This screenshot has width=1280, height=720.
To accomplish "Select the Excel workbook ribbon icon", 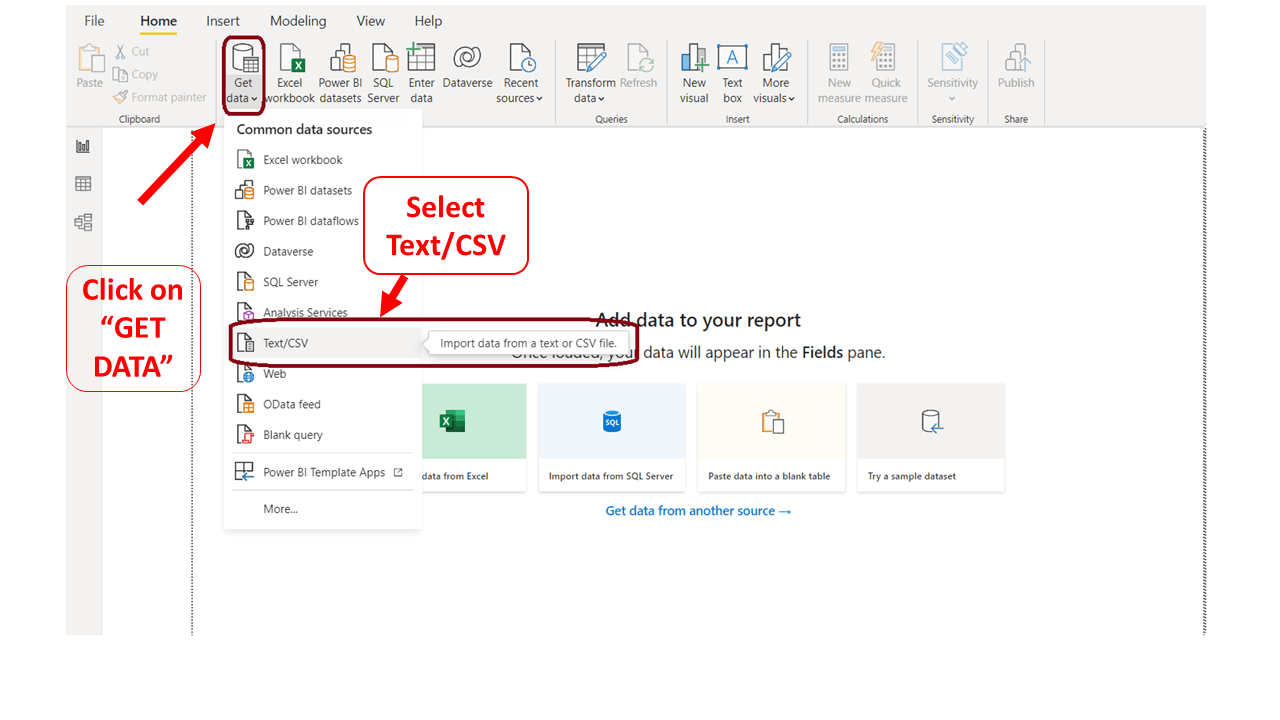I will point(290,70).
